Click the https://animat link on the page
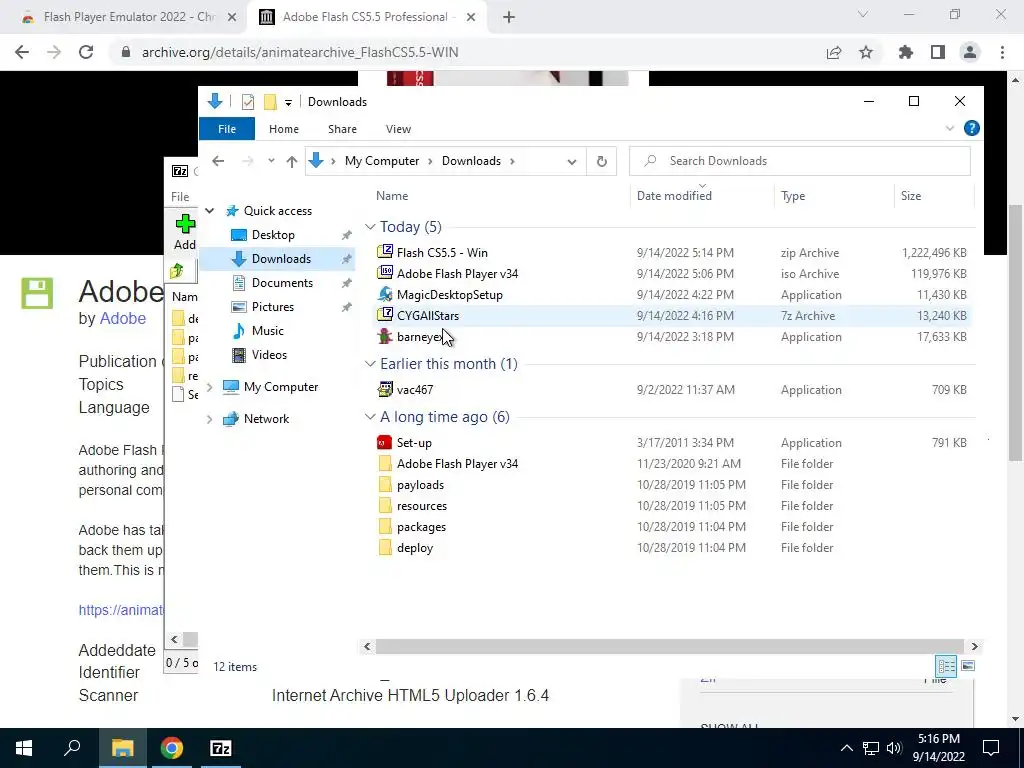 pyautogui.click(x=121, y=610)
